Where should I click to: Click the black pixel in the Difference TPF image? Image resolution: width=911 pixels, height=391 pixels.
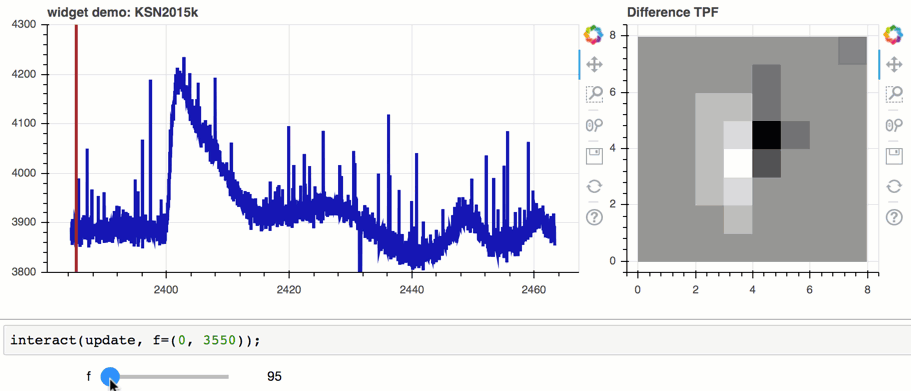click(x=766, y=135)
